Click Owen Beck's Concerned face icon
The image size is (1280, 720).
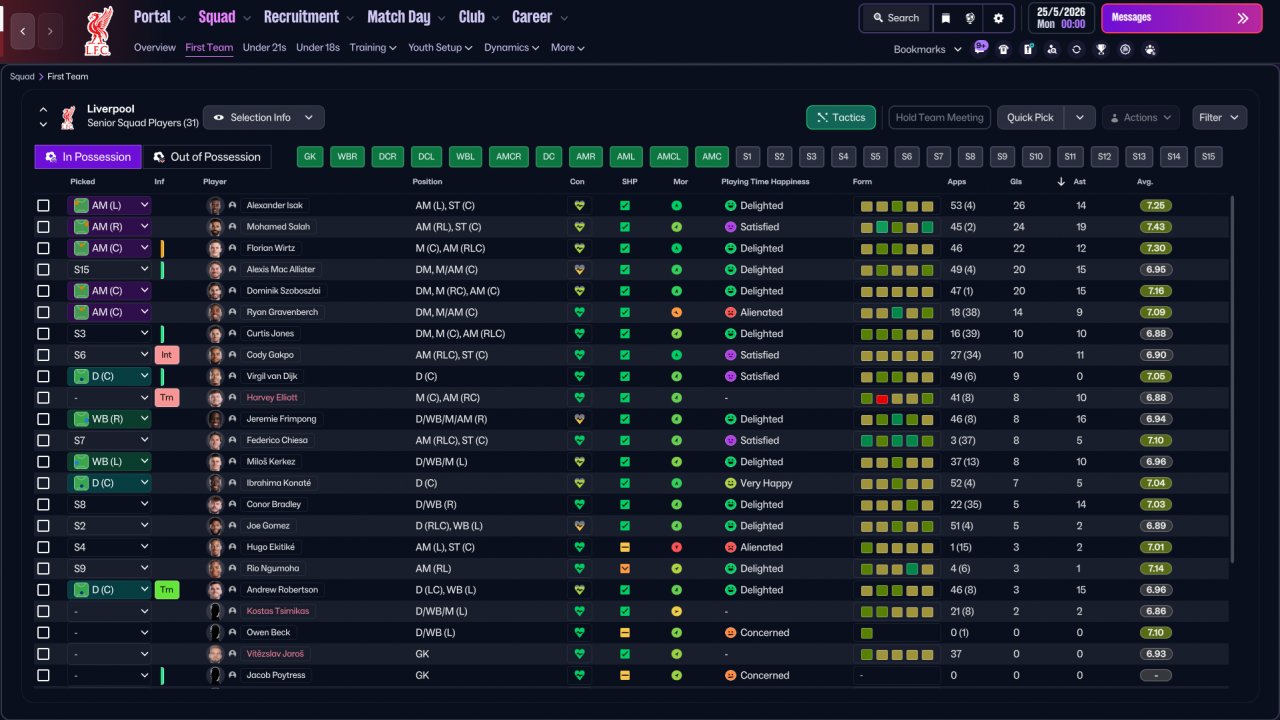pos(731,633)
